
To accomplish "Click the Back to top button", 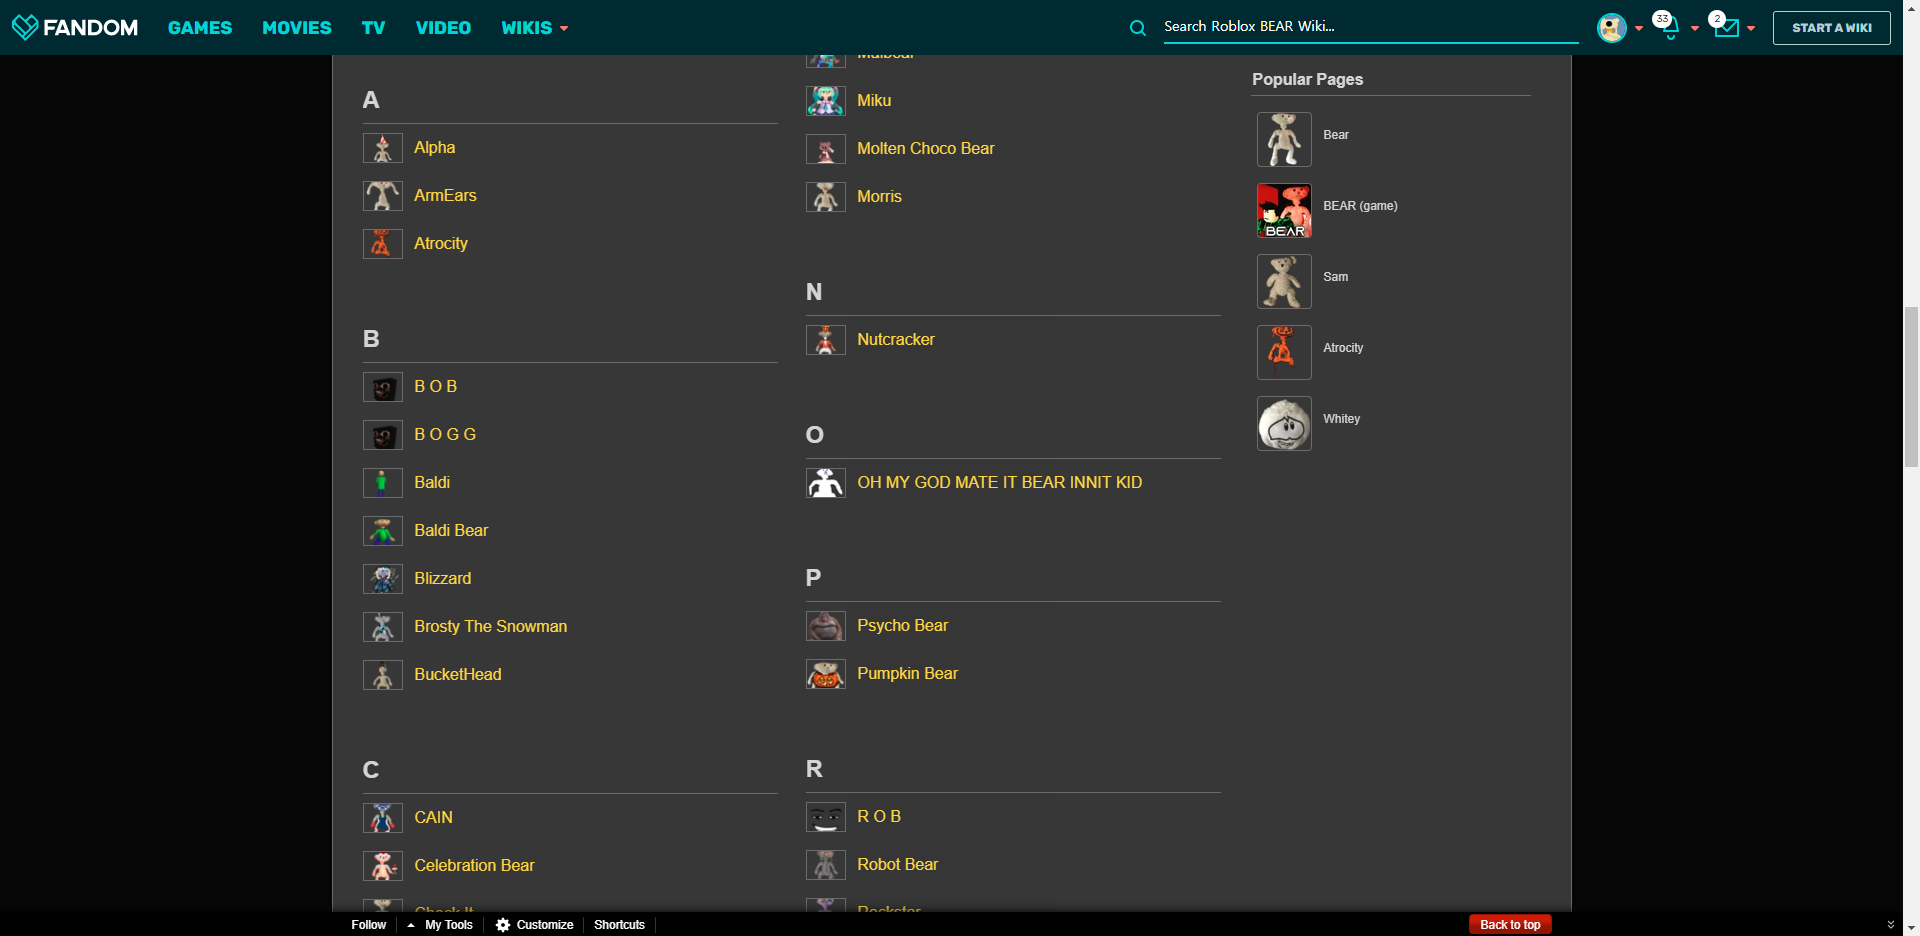I will [x=1510, y=925].
